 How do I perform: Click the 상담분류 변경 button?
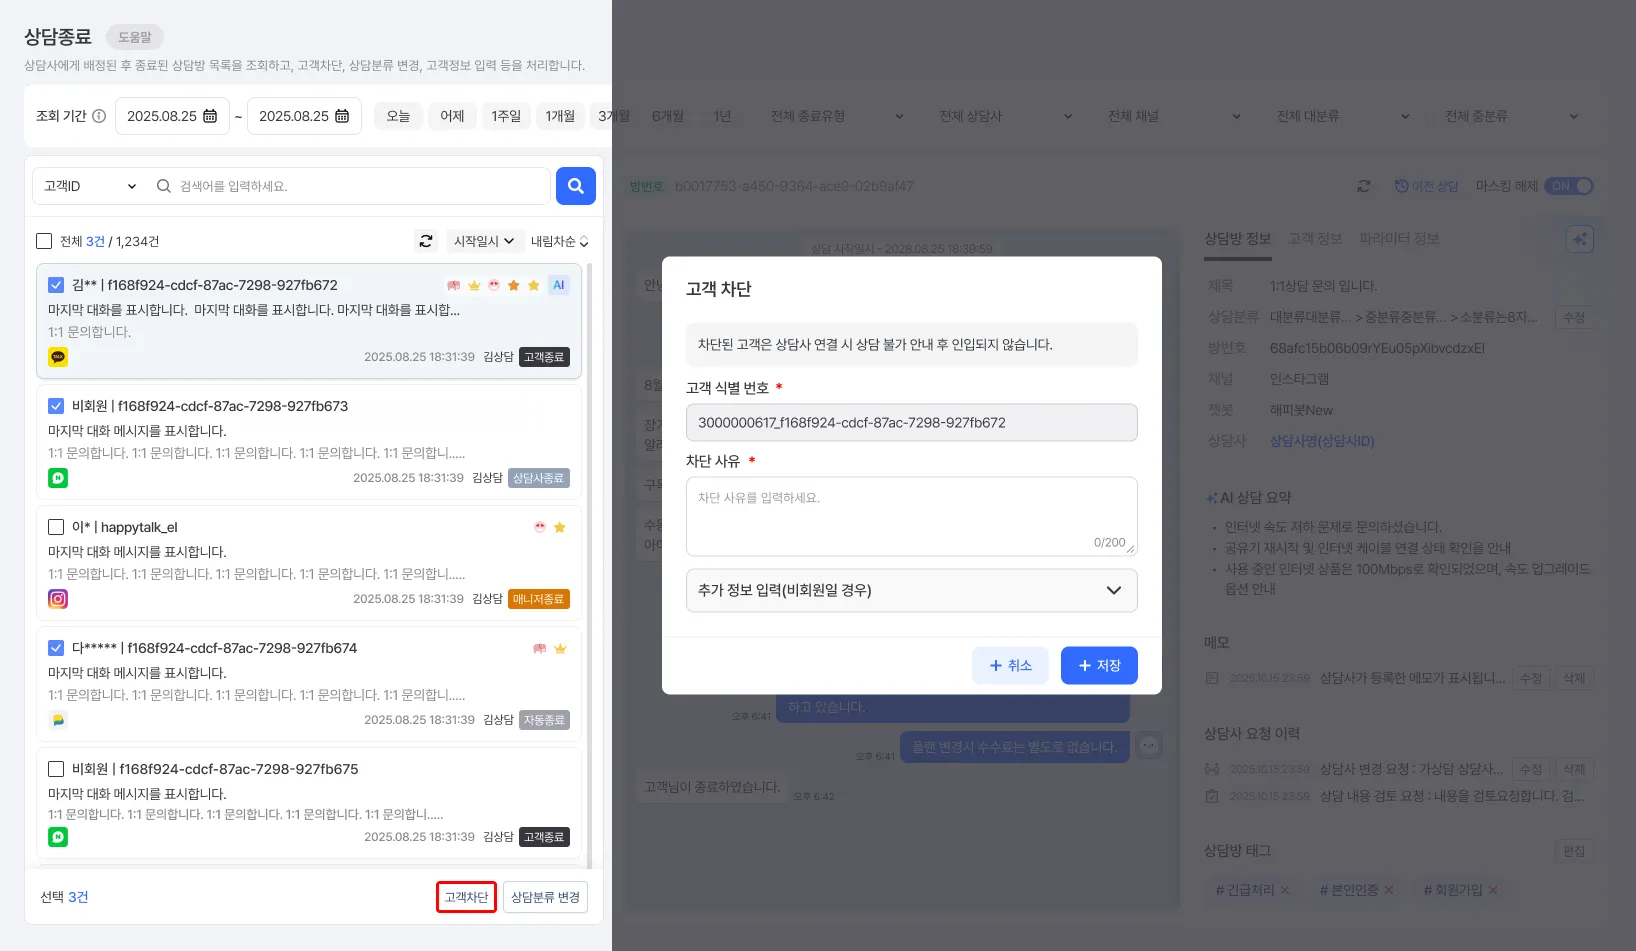coord(545,897)
